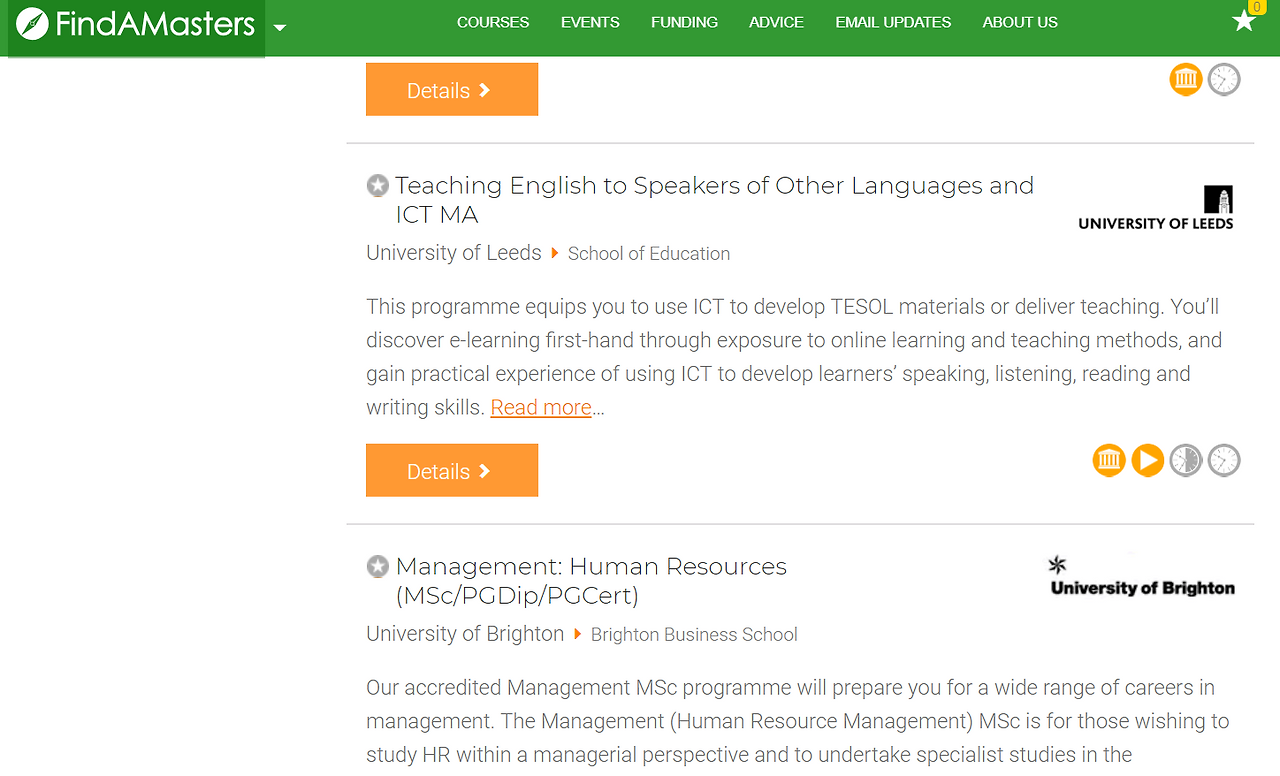Viewport: 1280px width, 776px height.
Task: Save the Management: Human Resources course with its star
Action: click(x=377, y=566)
